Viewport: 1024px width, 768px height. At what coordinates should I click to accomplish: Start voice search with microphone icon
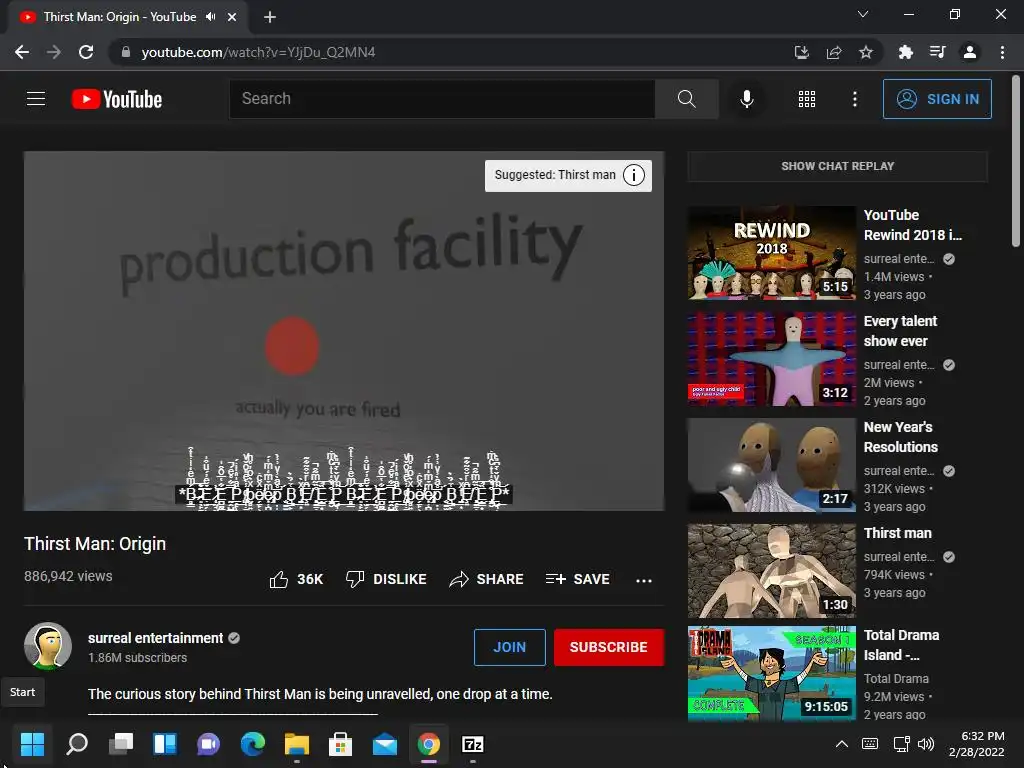[x=747, y=99]
